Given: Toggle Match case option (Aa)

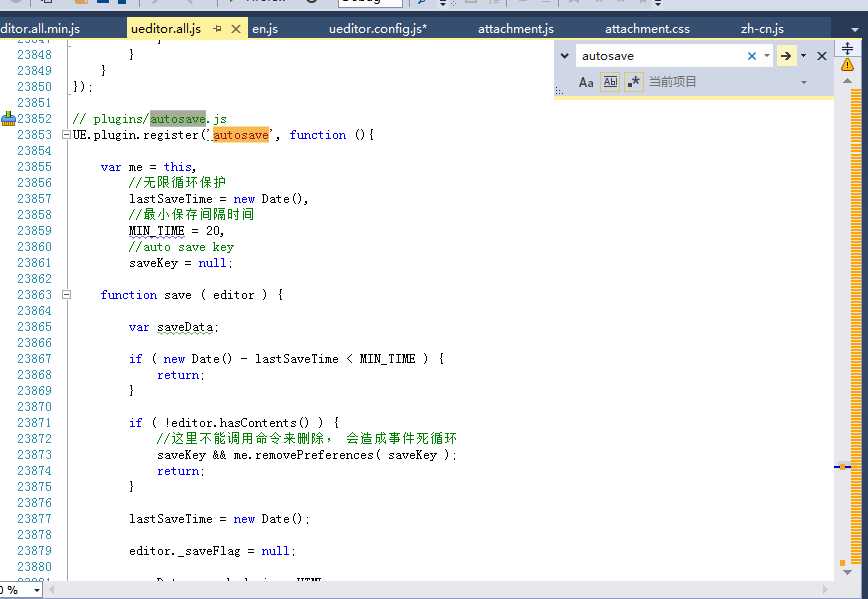Looking at the screenshot, I should point(586,82).
